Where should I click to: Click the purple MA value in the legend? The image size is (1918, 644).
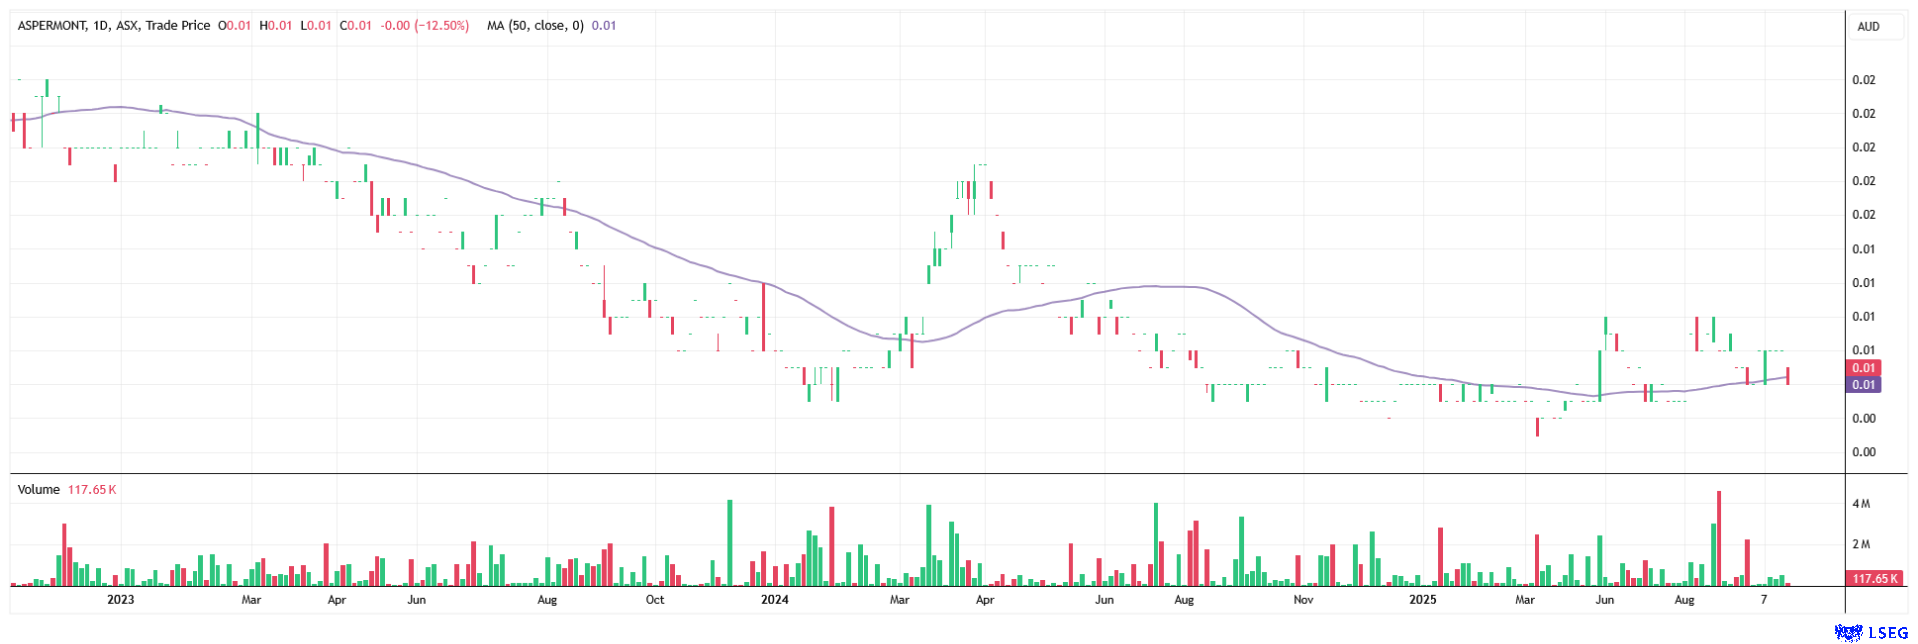tap(604, 26)
